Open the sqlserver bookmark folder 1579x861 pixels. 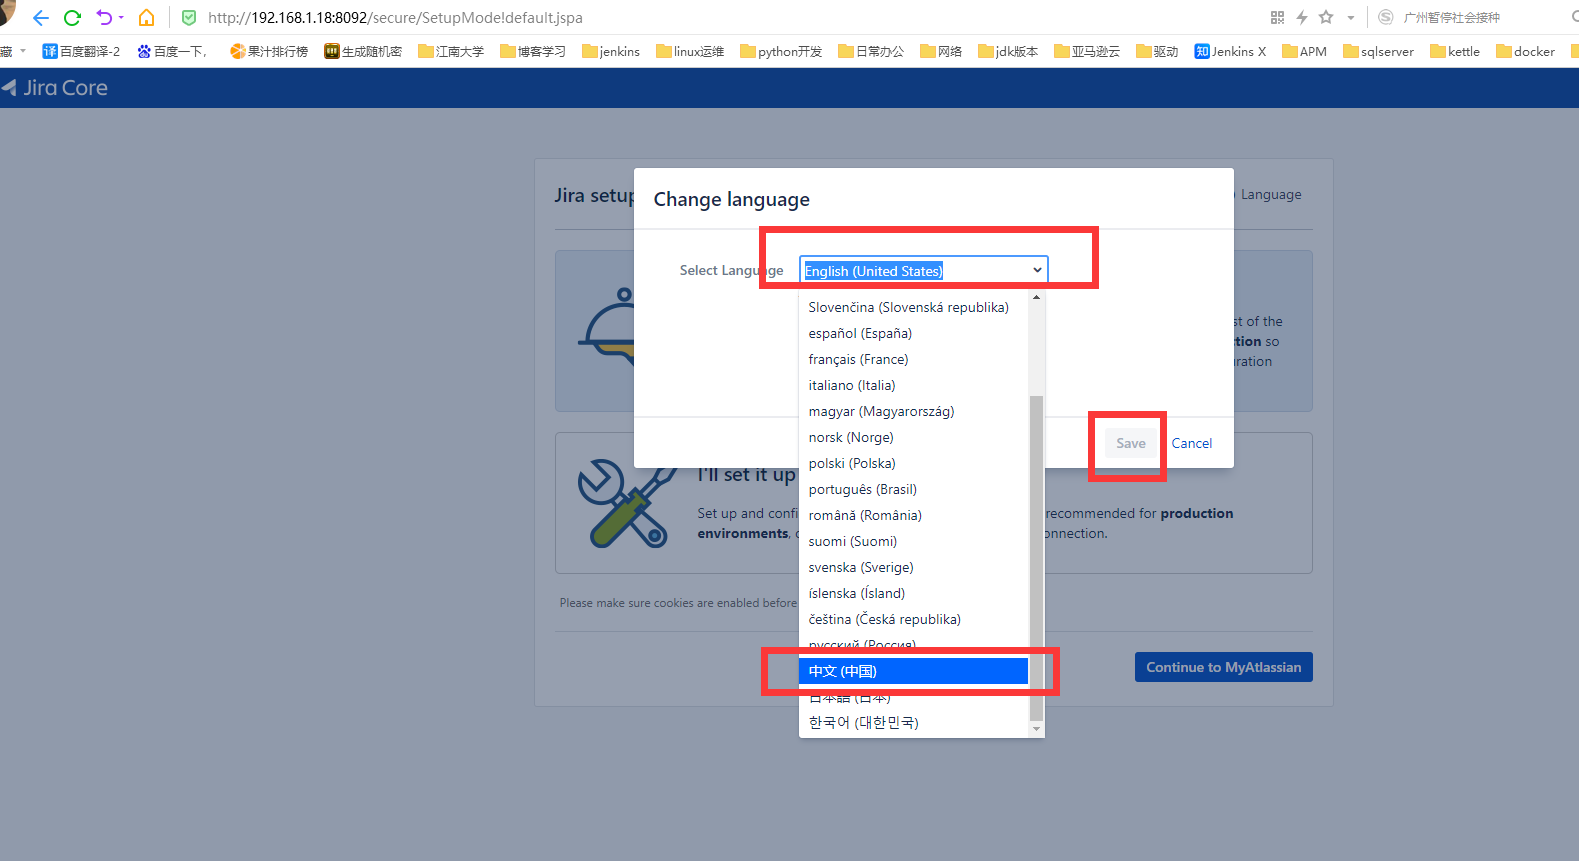[x=1378, y=51]
